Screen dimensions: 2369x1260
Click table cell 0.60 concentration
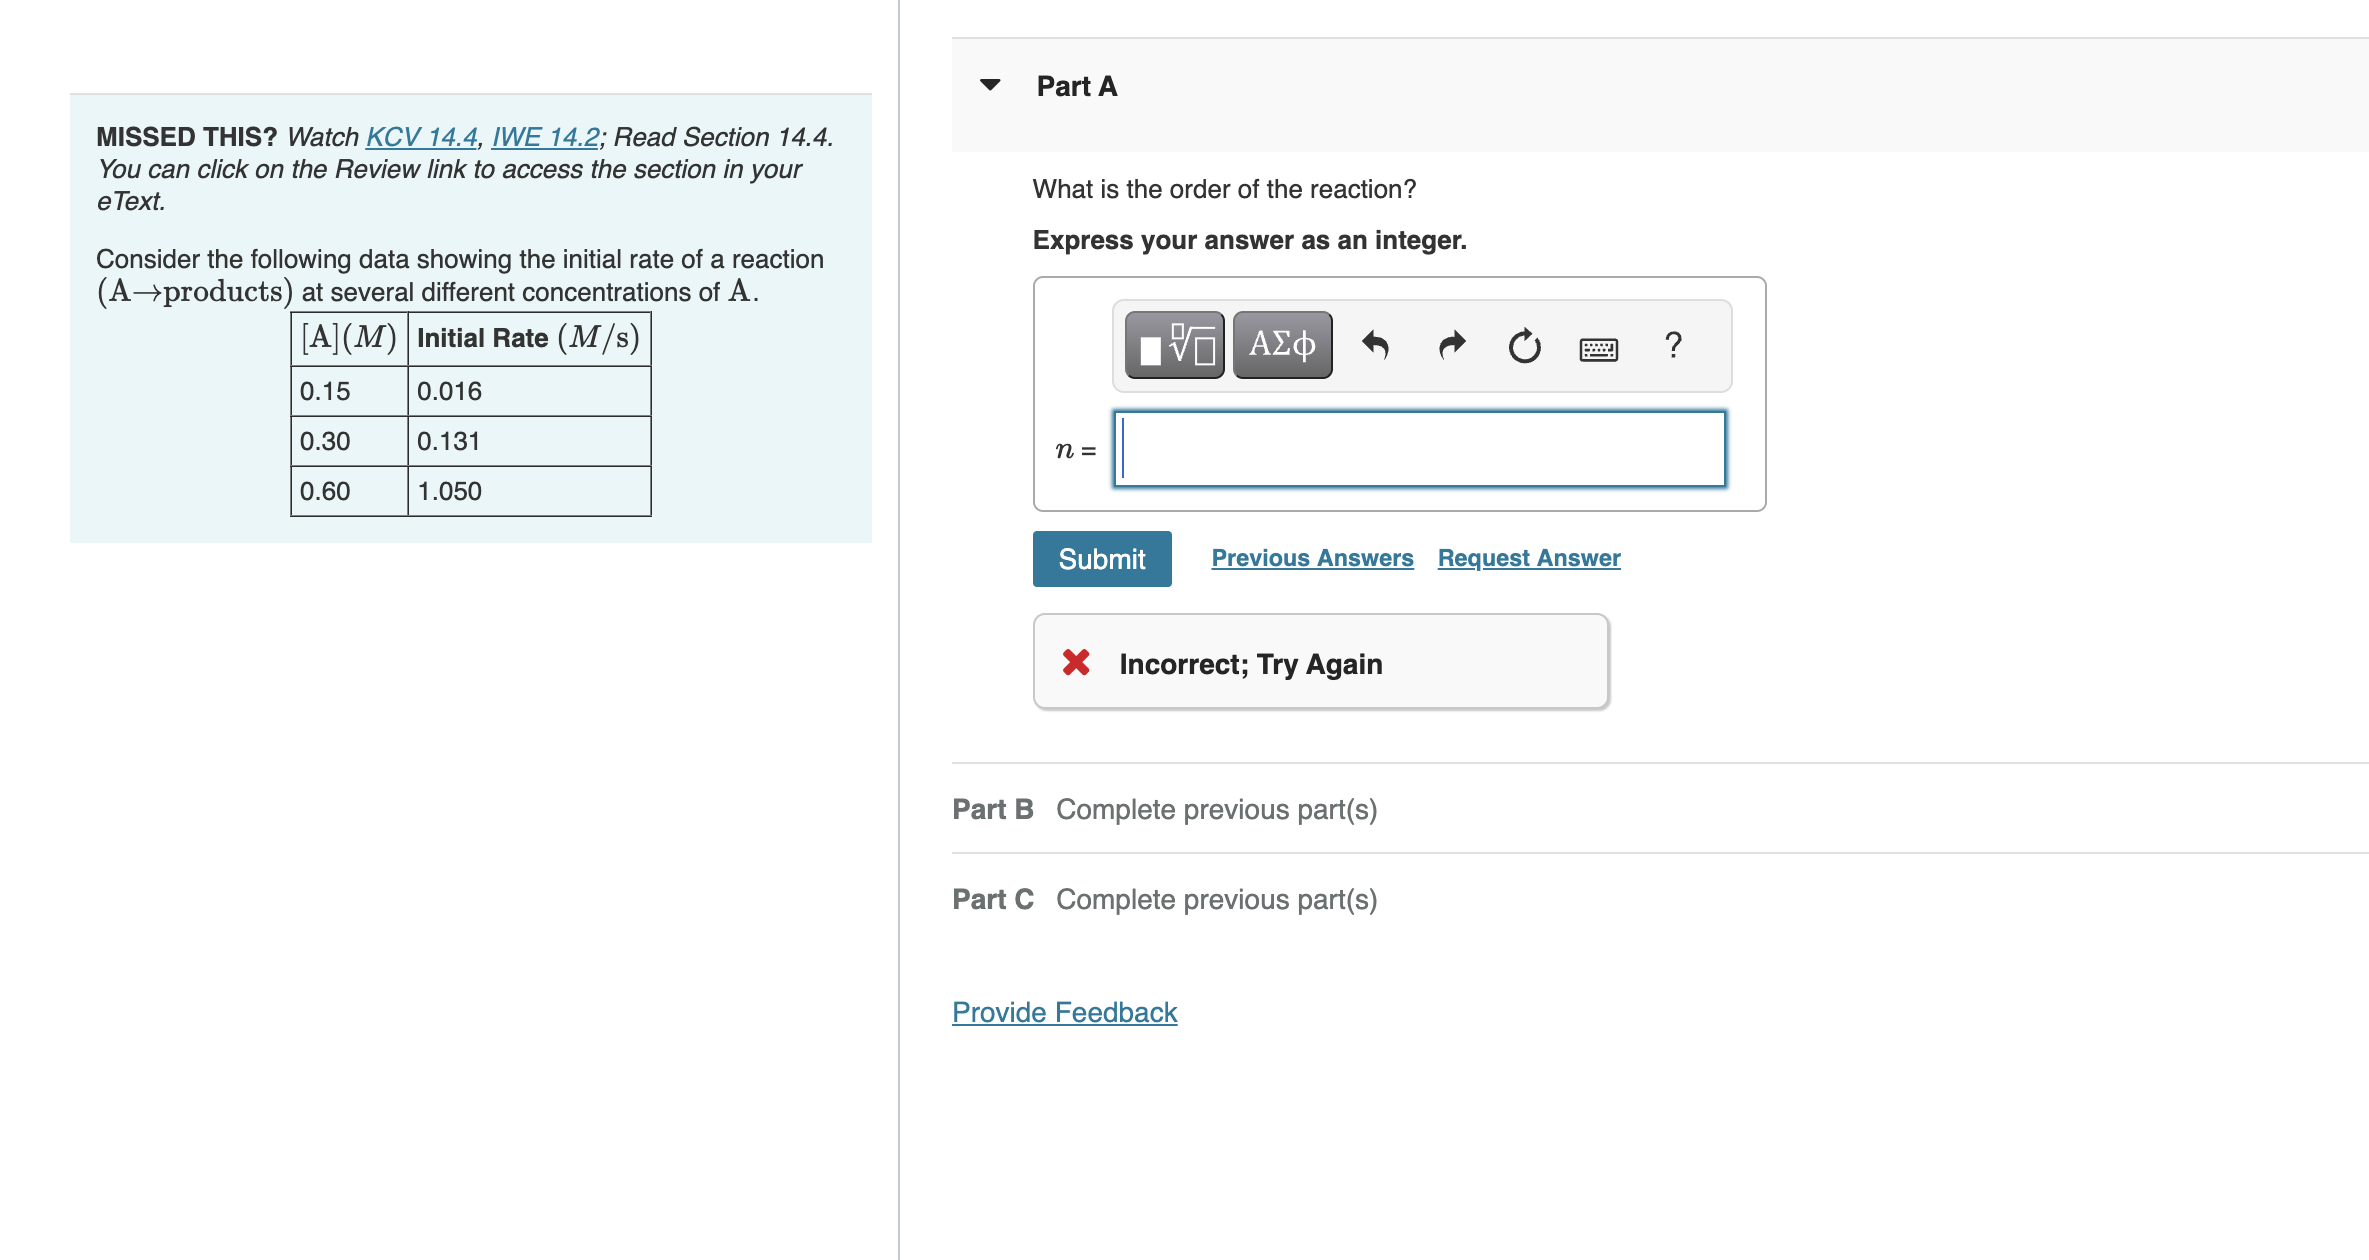349,491
